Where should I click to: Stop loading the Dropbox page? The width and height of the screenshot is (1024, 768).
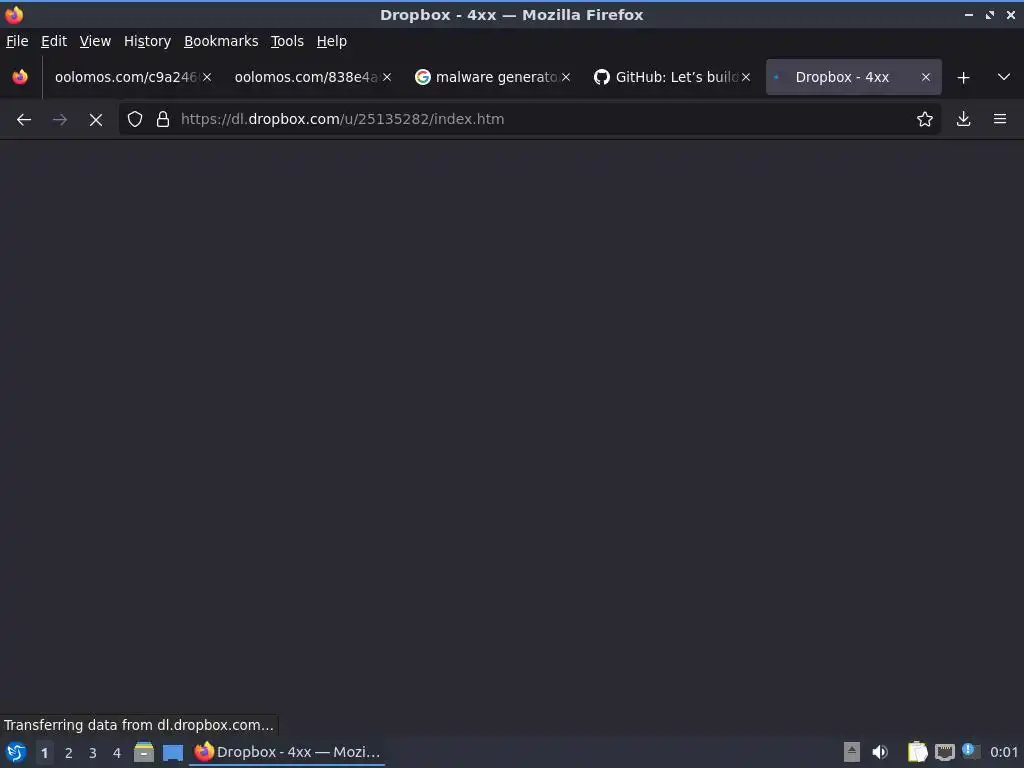pyautogui.click(x=96, y=120)
